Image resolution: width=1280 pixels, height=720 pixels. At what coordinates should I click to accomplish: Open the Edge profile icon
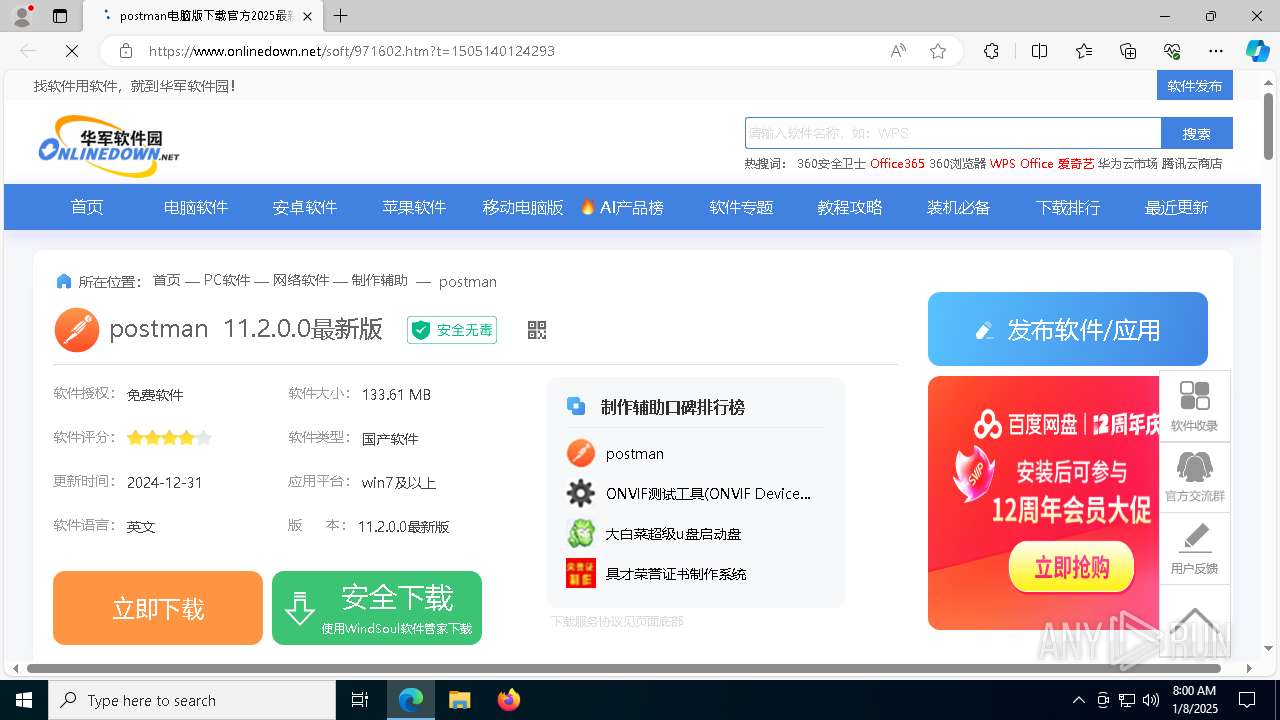point(22,16)
